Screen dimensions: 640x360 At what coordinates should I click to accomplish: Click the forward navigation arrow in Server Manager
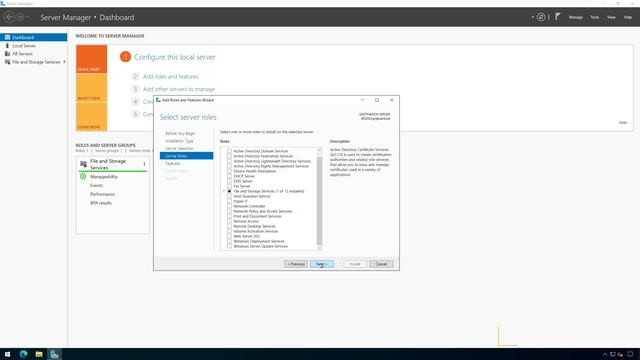(19, 17)
